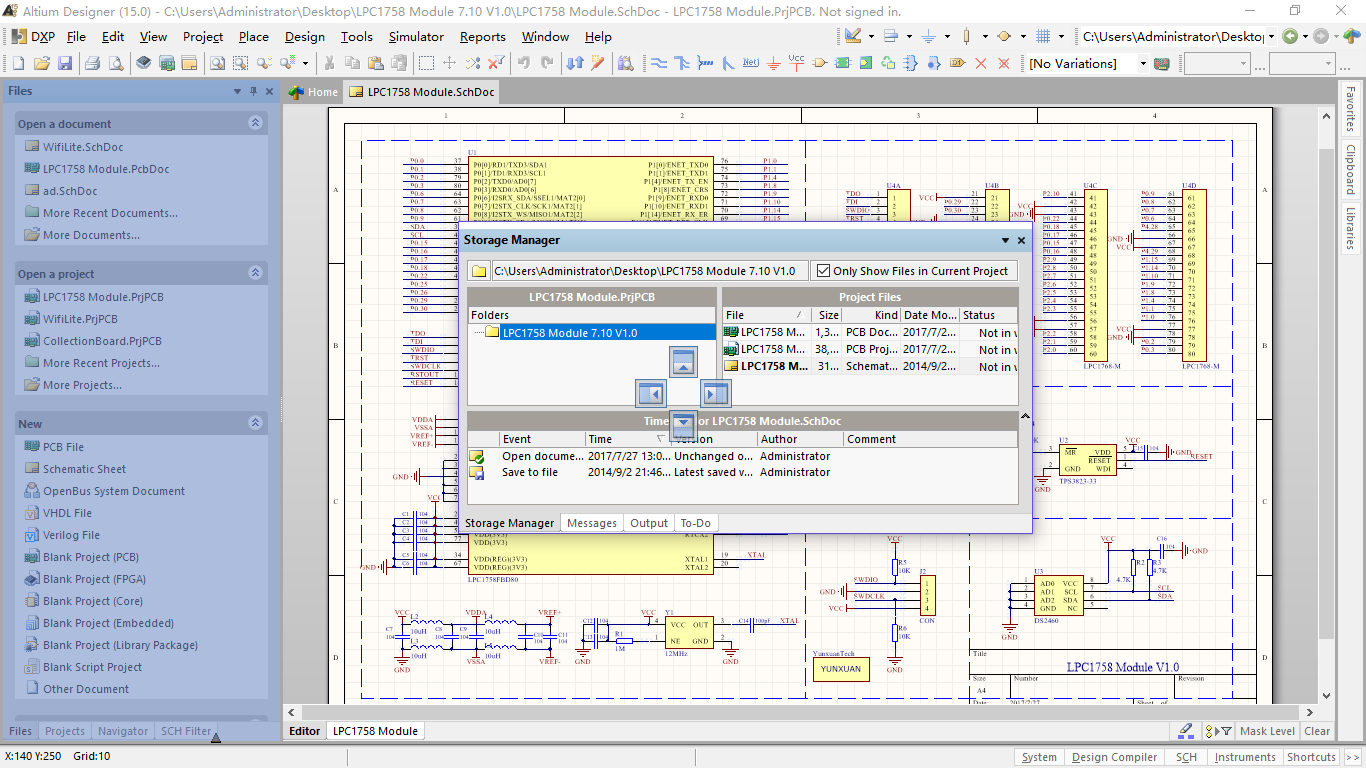This screenshot has width=1366, height=768.
Task: Open the No Variations dropdown
Action: pyautogui.click(x=1143, y=63)
